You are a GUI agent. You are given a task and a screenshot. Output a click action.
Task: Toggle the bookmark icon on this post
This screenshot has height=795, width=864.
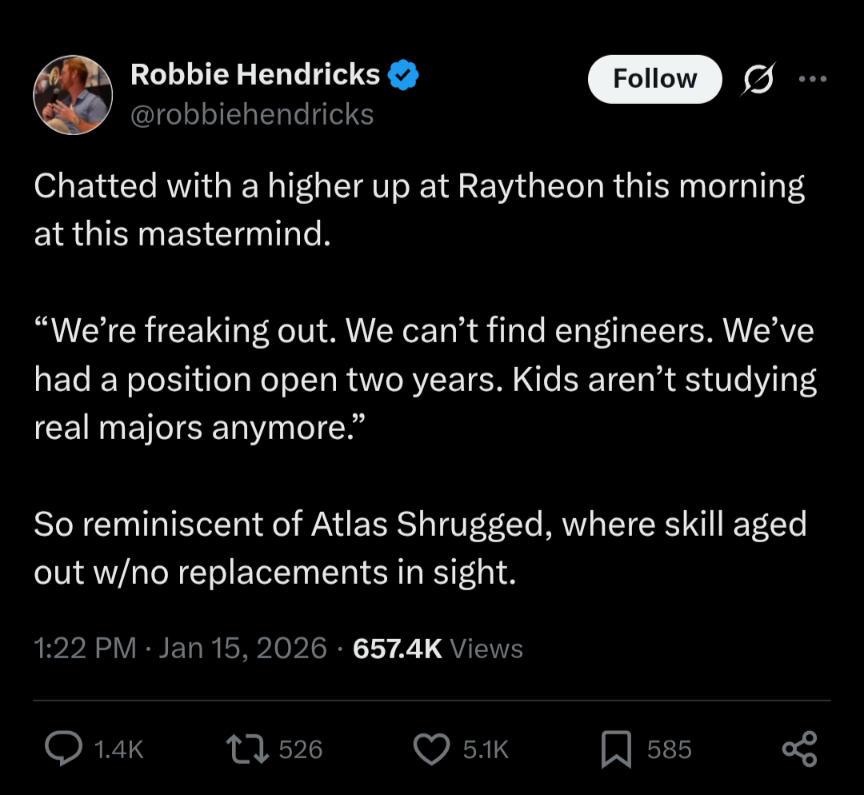click(615, 749)
